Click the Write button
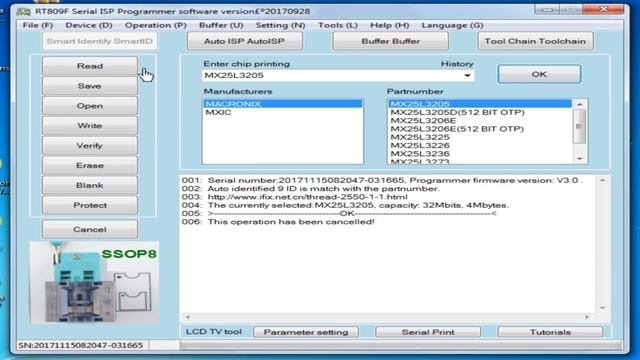The width and height of the screenshot is (640, 360). tap(90, 125)
